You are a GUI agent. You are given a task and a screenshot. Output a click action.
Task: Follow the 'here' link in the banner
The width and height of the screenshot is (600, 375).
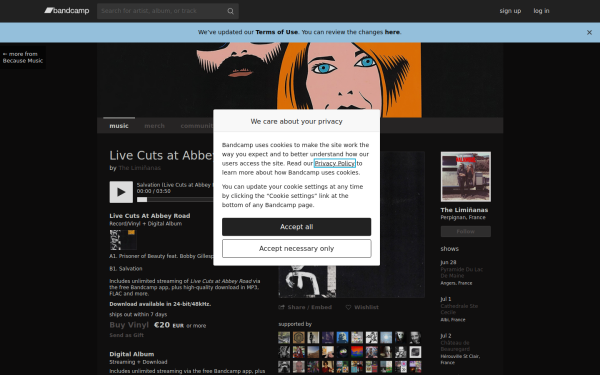point(392,32)
